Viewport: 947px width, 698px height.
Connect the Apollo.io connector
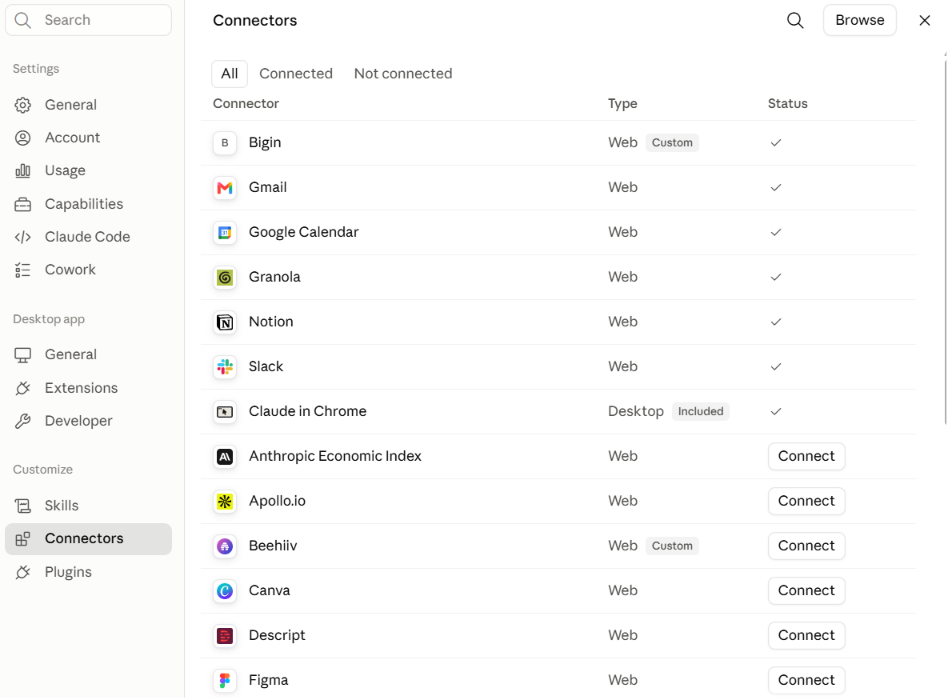(x=806, y=501)
